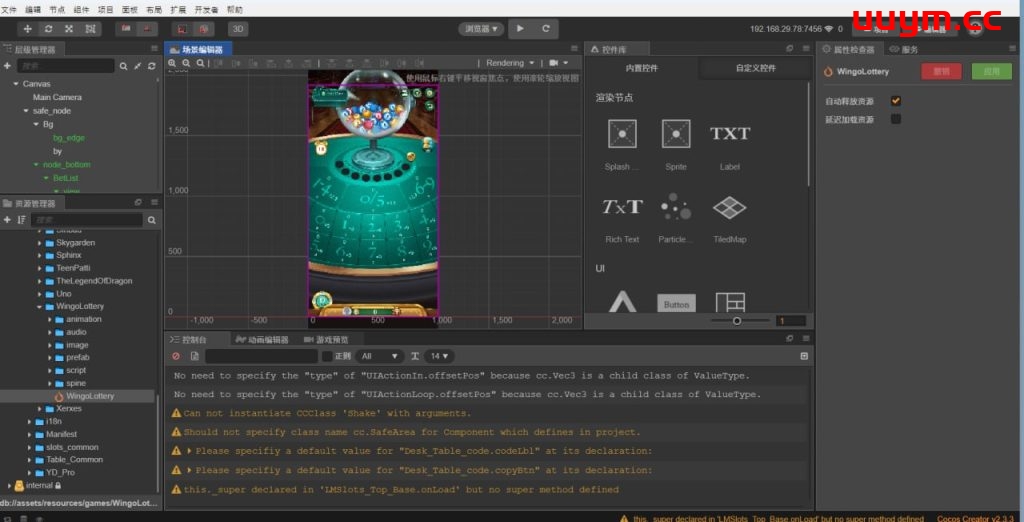This screenshot has height=522, width=1024.
Task: Open the Rendering mode dropdown
Action: pos(510,63)
